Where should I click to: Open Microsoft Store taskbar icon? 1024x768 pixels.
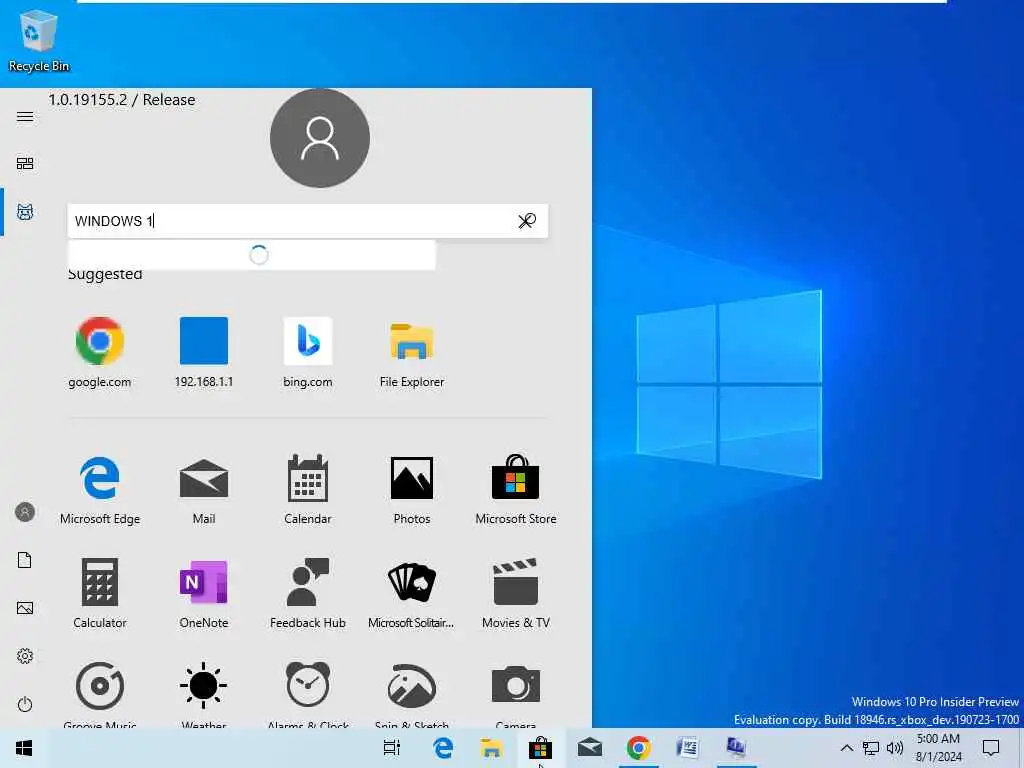(540, 748)
